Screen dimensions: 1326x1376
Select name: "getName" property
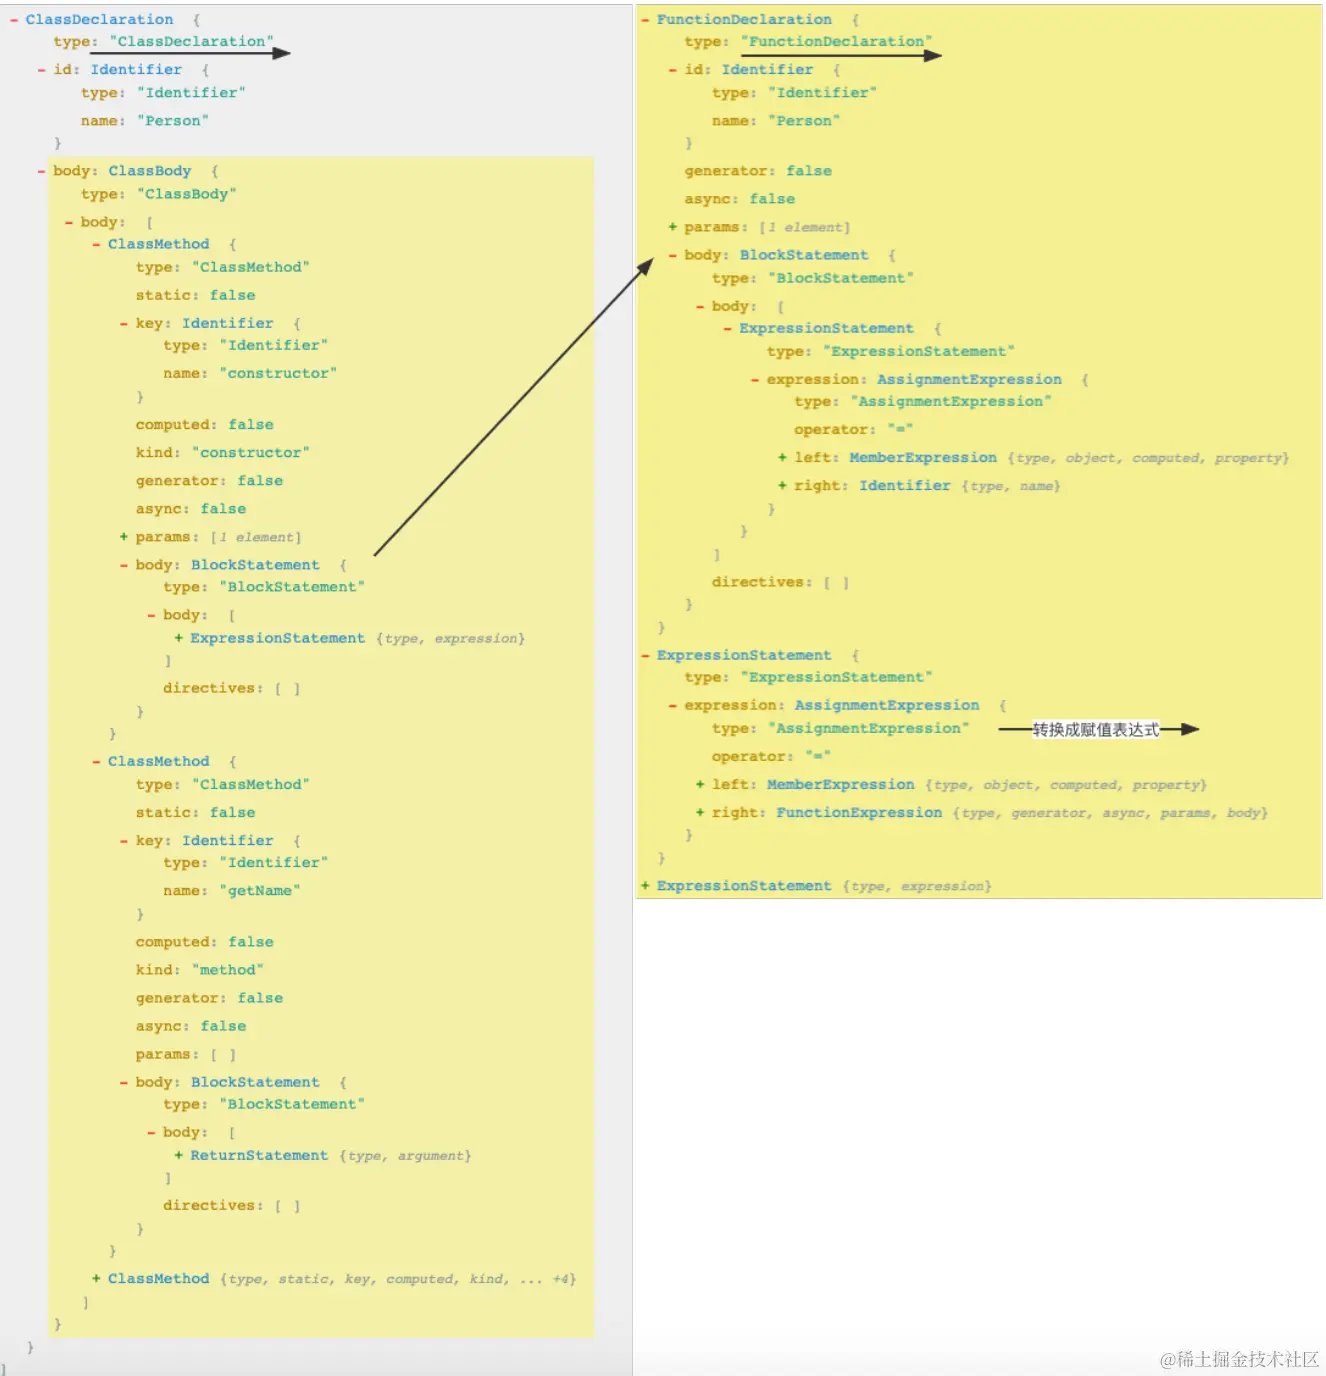click(232, 890)
